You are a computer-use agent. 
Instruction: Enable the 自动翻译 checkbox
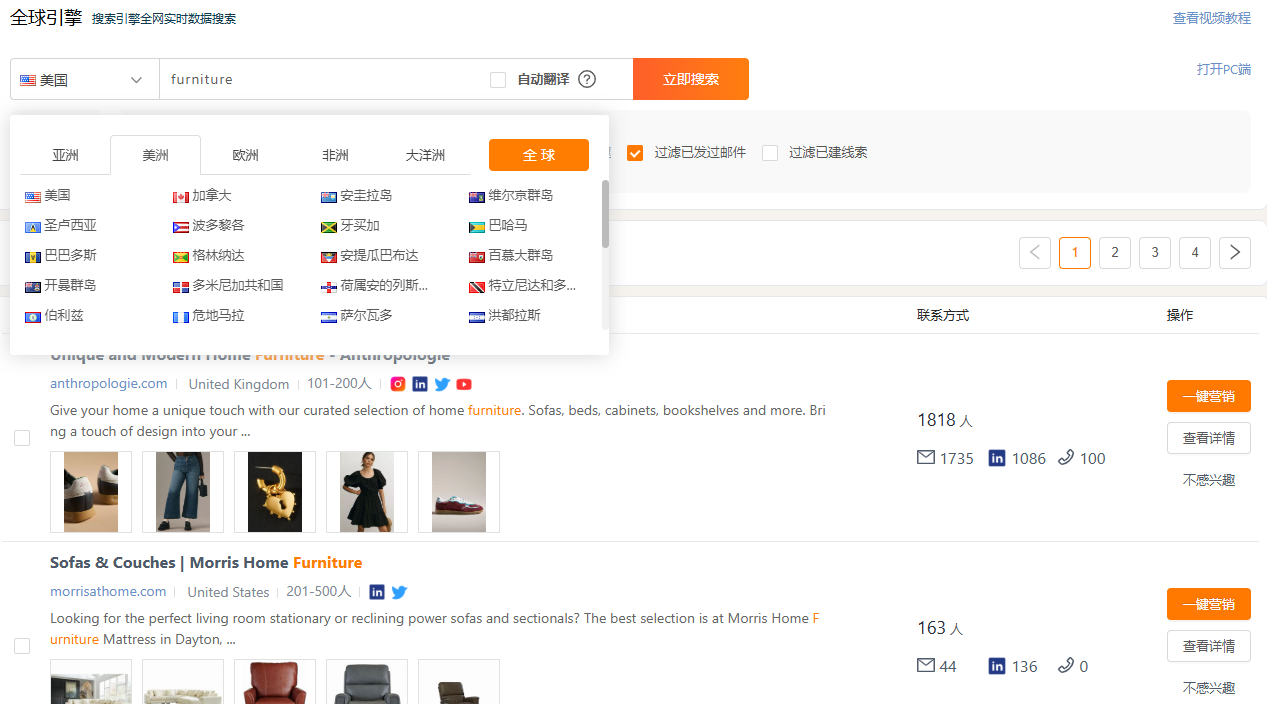(x=498, y=79)
